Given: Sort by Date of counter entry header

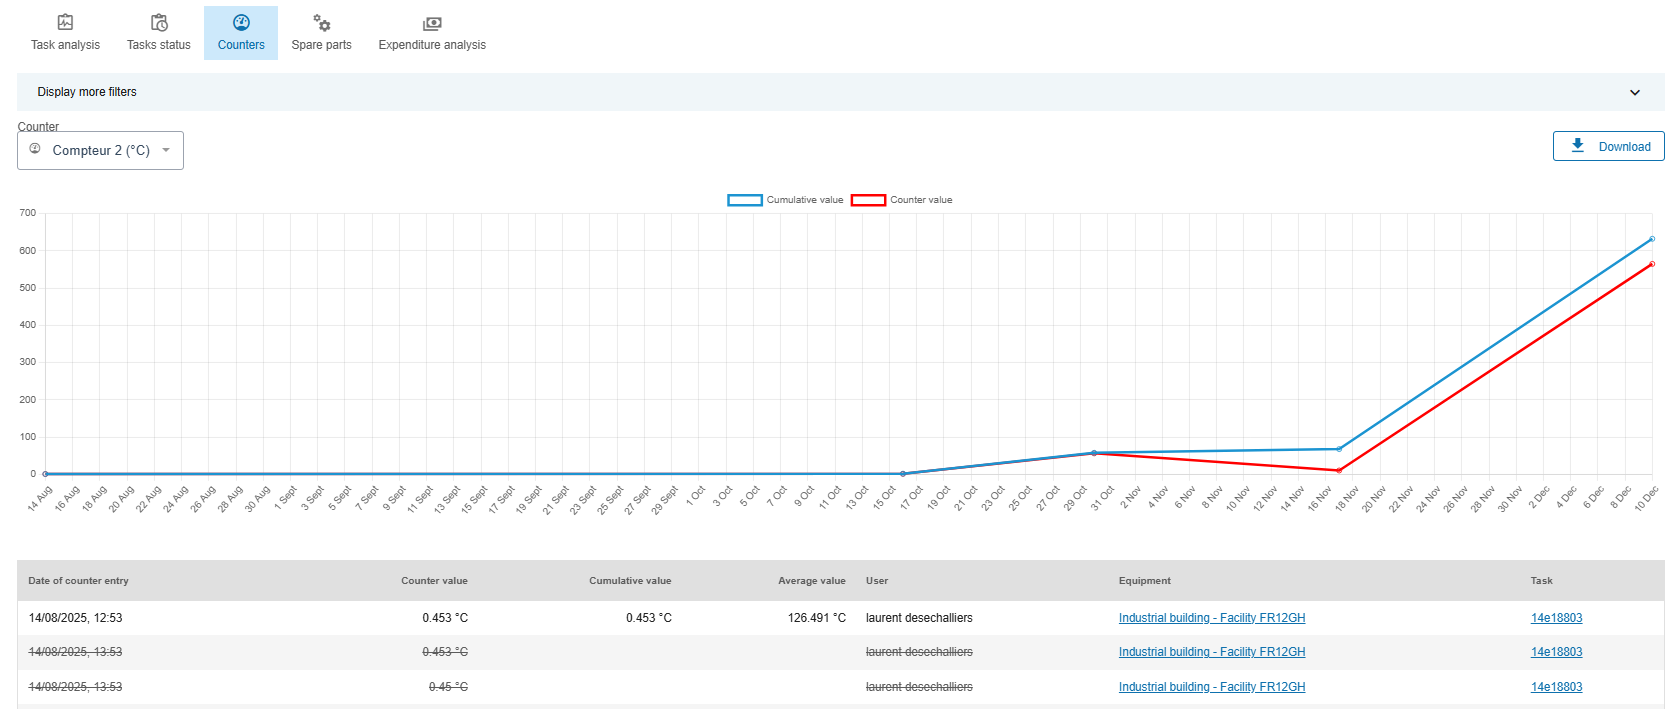Looking at the screenshot, I should [x=78, y=581].
